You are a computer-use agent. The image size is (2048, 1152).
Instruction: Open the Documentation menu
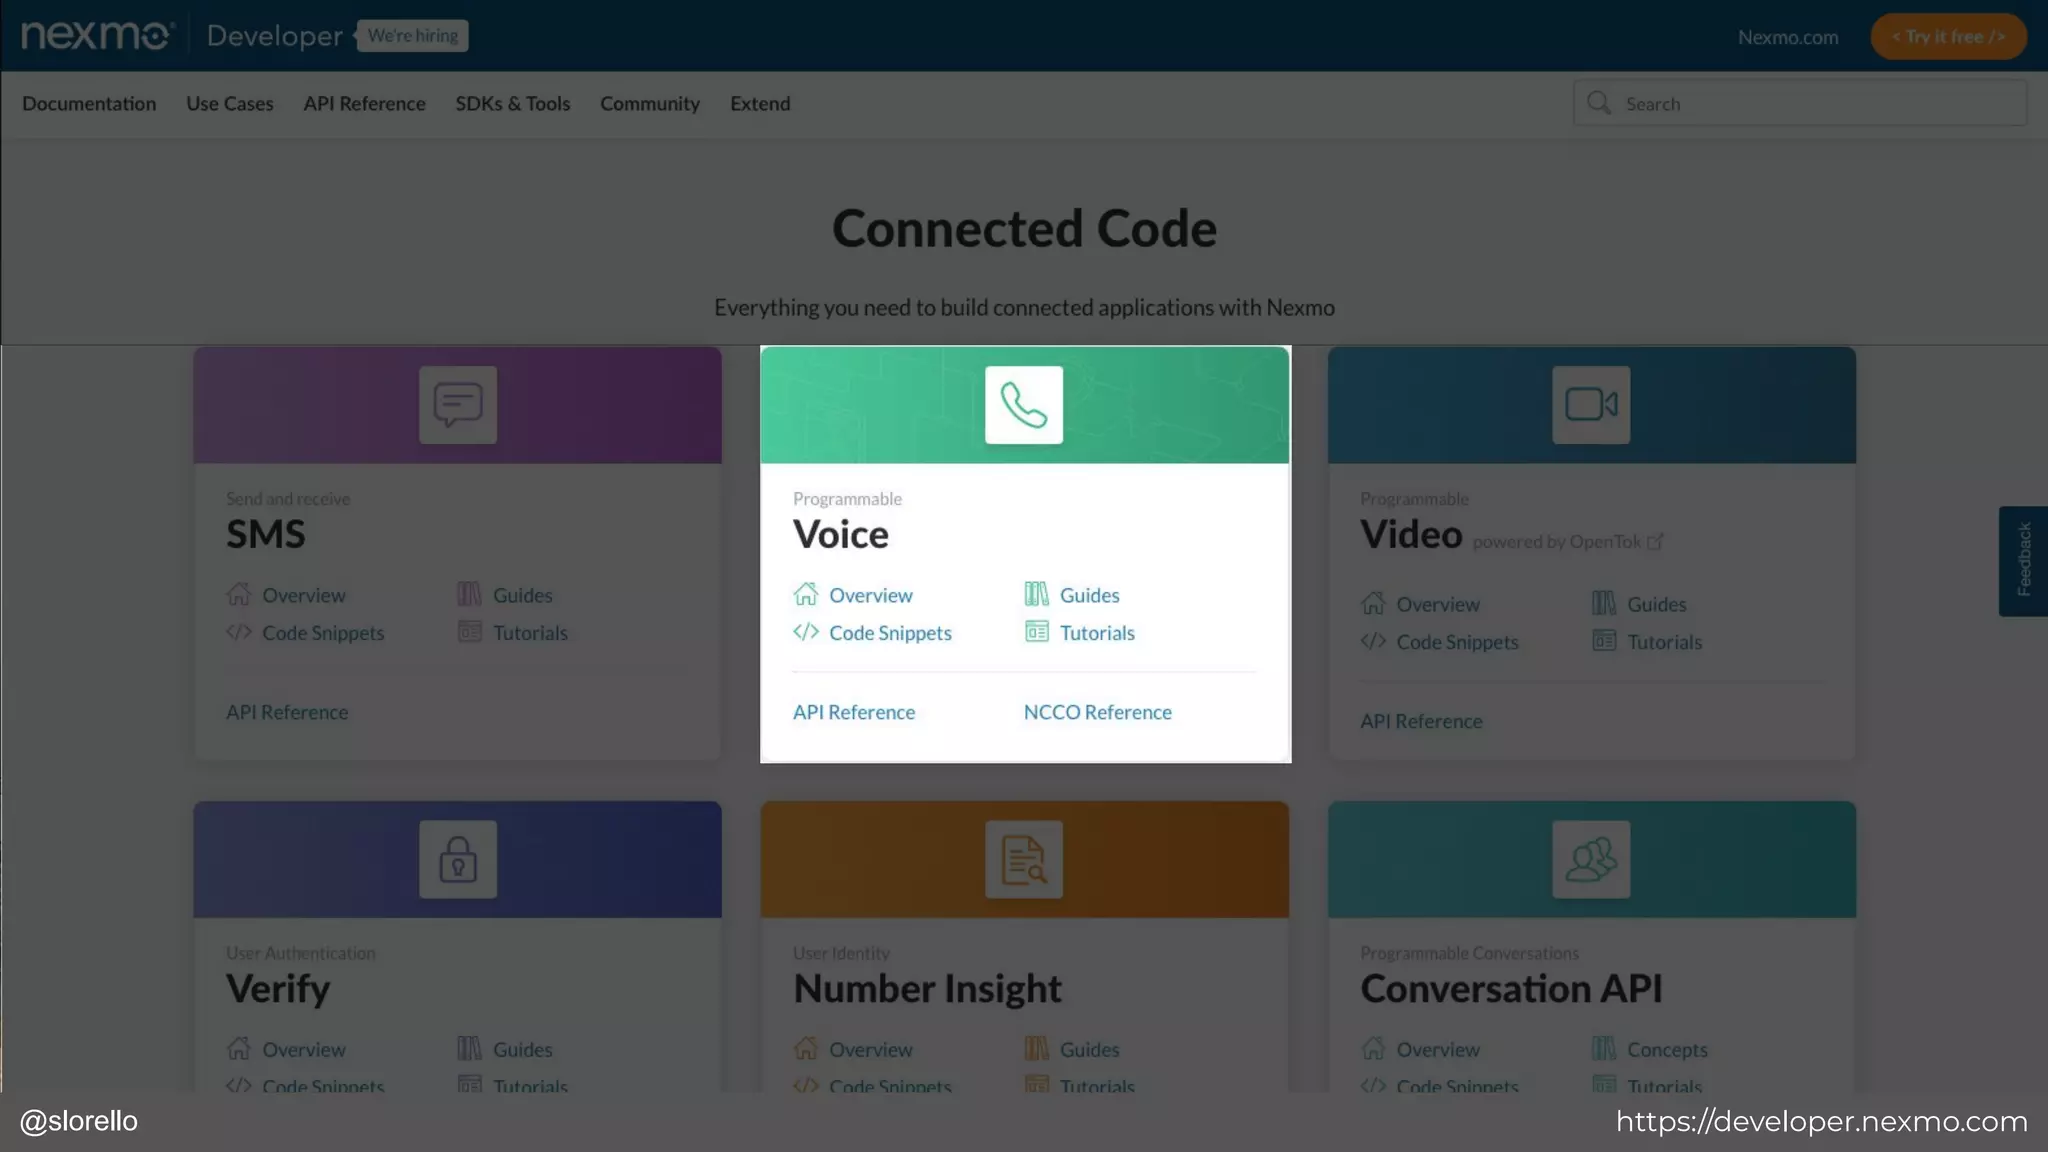tap(89, 104)
